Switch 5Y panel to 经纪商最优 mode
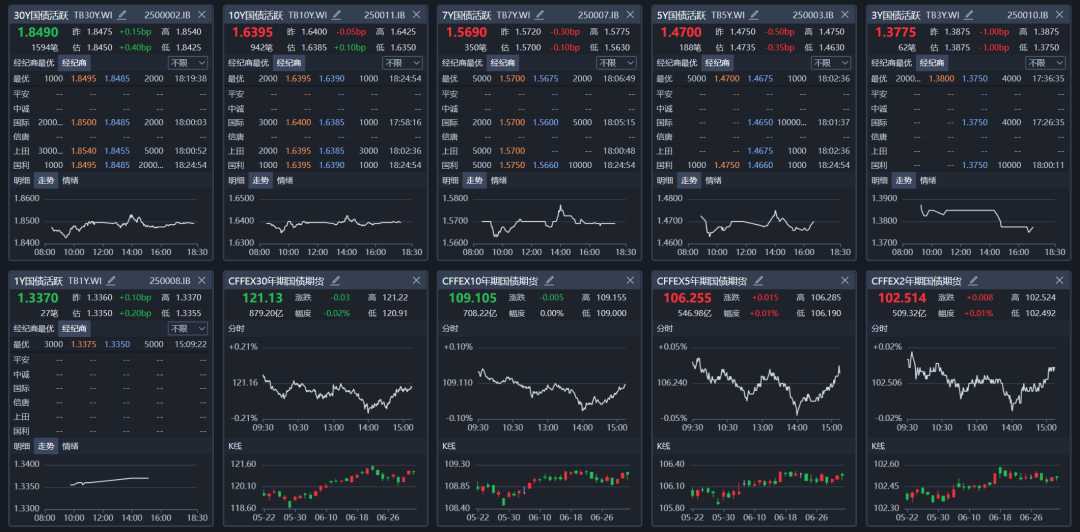The width and height of the screenshot is (1080, 532). (677, 63)
